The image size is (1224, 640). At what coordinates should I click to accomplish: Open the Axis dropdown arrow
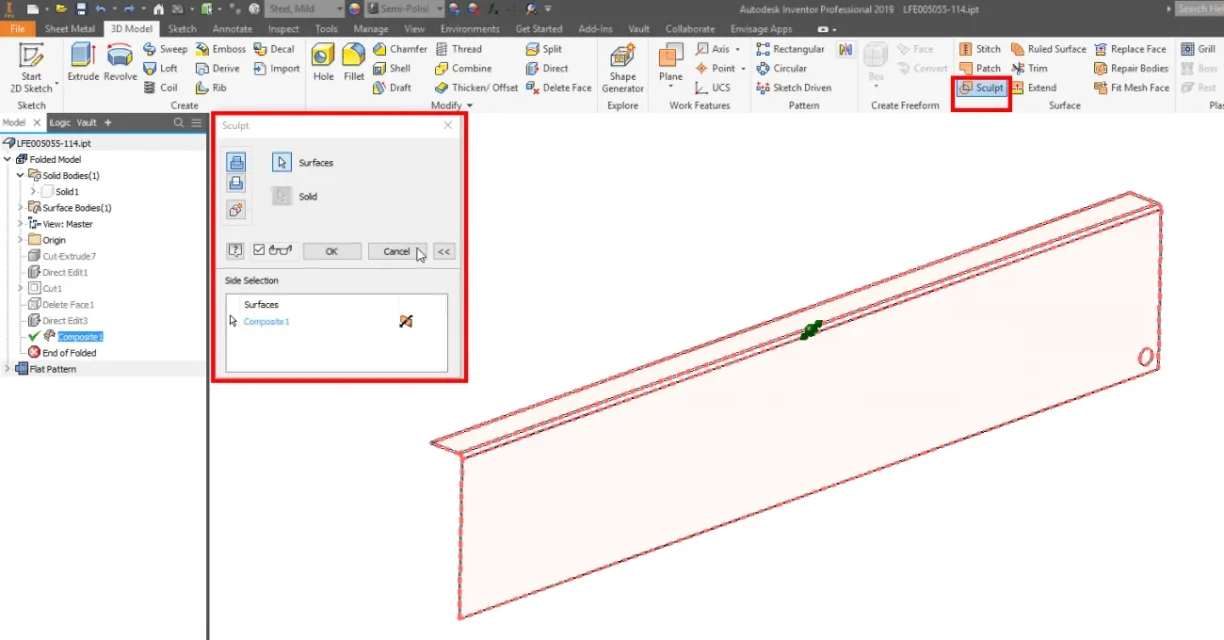[x=737, y=49]
